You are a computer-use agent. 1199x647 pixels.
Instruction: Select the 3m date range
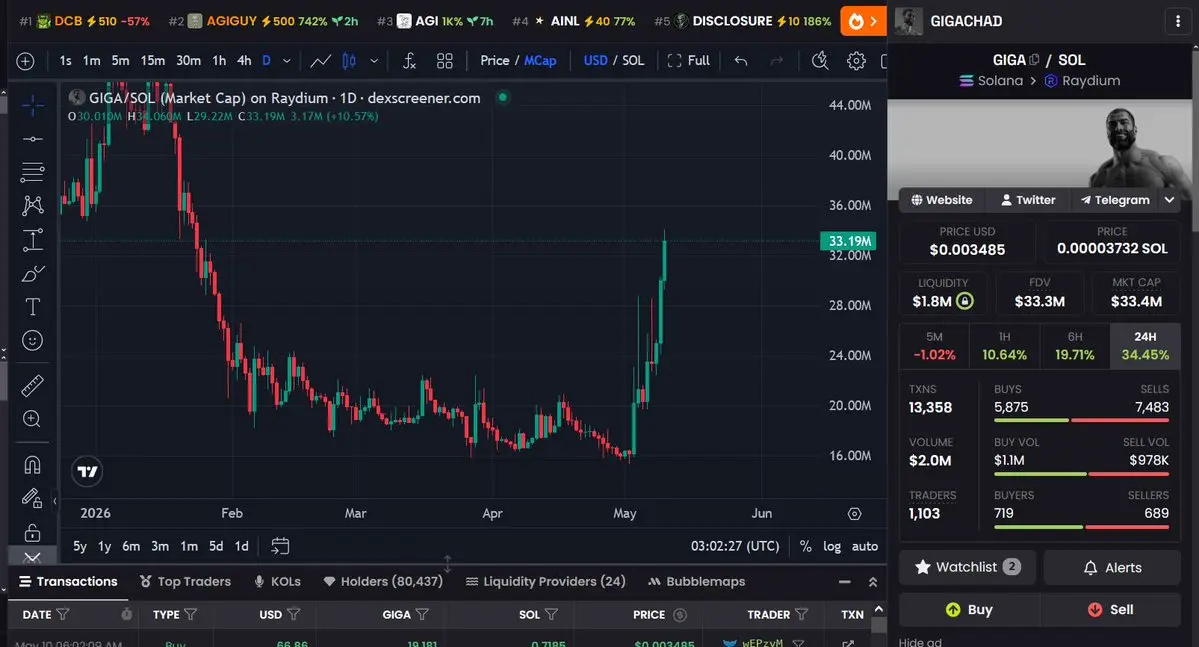click(x=160, y=546)
